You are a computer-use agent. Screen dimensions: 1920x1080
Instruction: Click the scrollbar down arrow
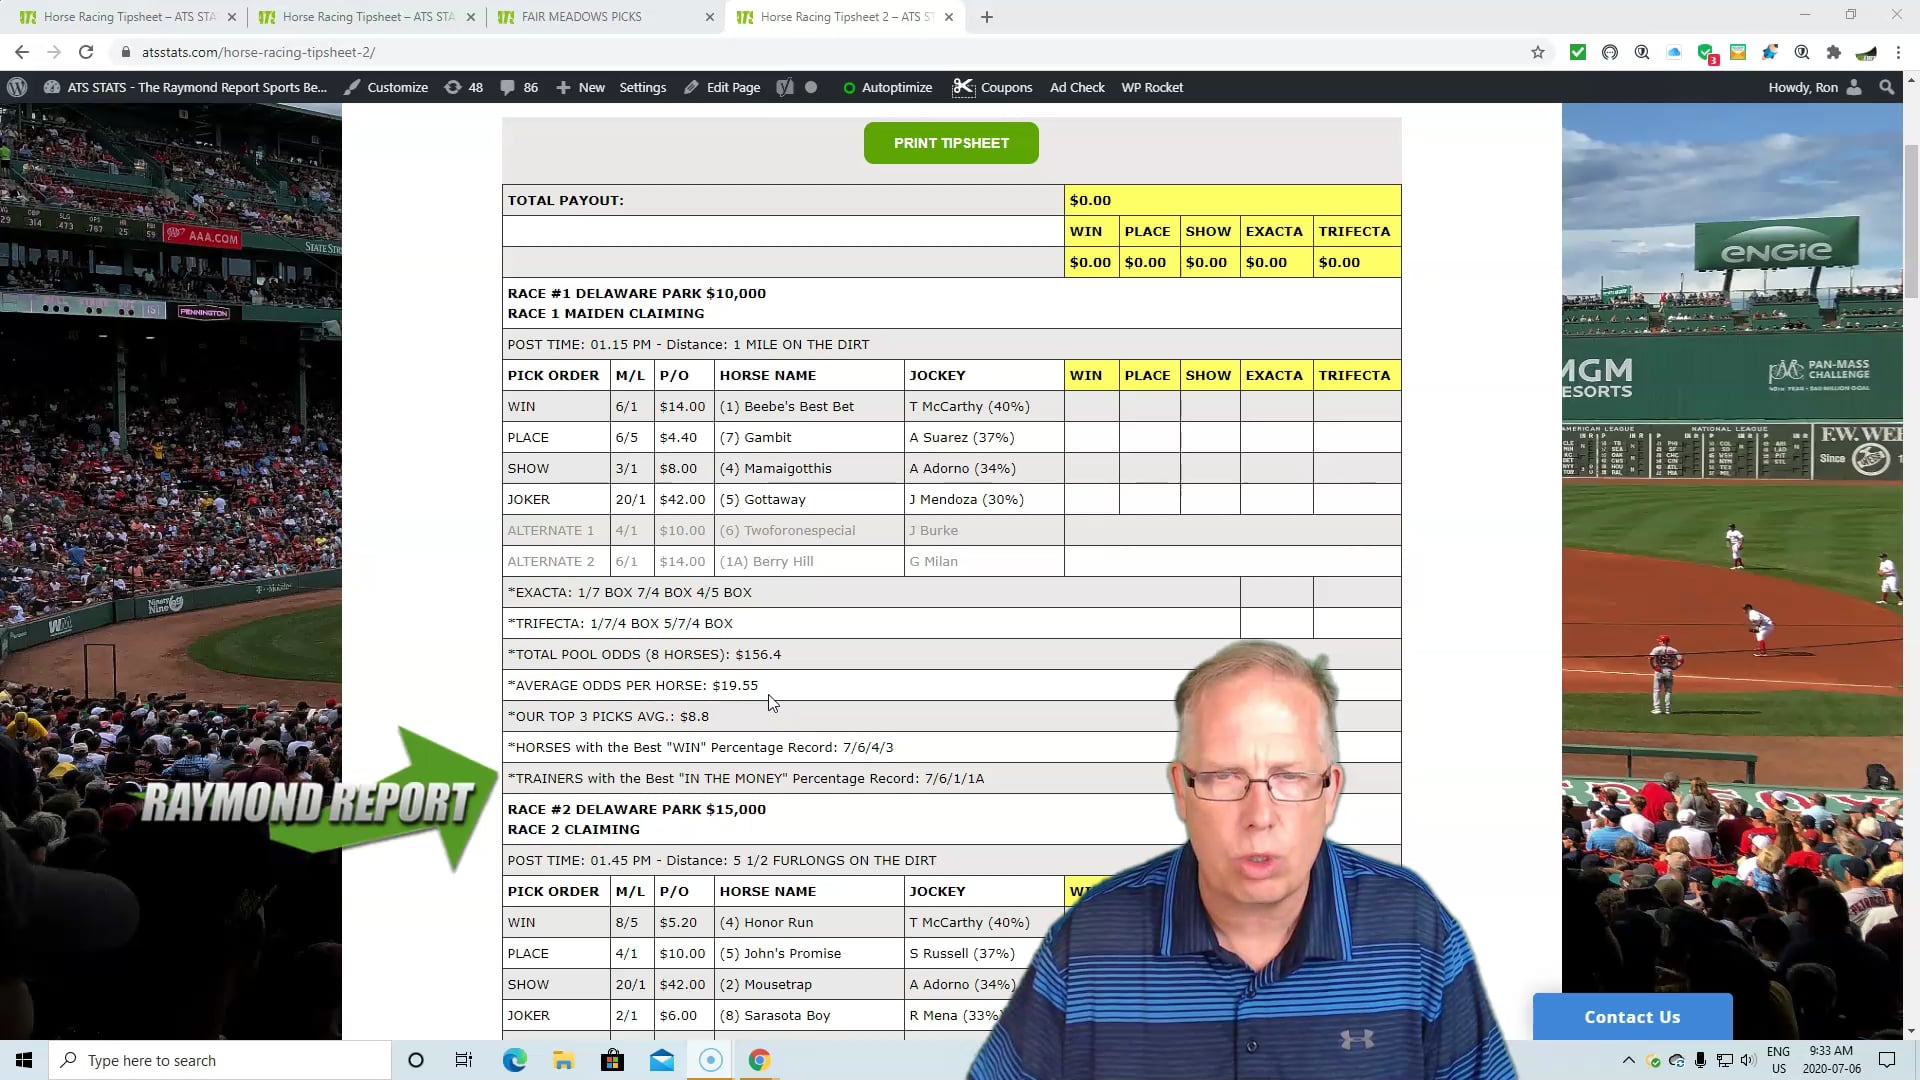[x=1911, y=1031]
